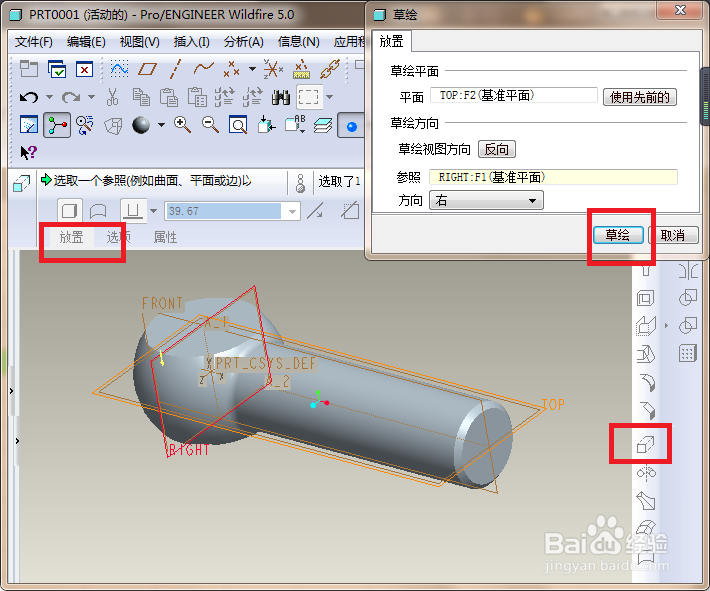Expand the selection box dropdown arrow

click(330, 97)
